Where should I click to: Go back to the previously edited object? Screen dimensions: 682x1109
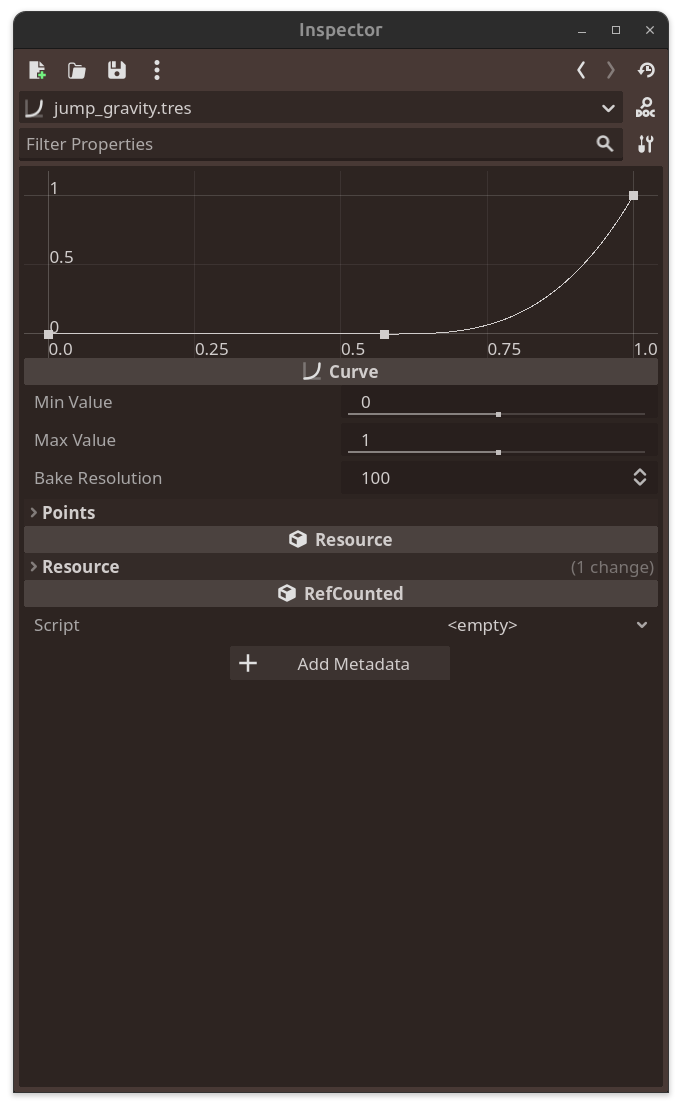pos(581,70)
